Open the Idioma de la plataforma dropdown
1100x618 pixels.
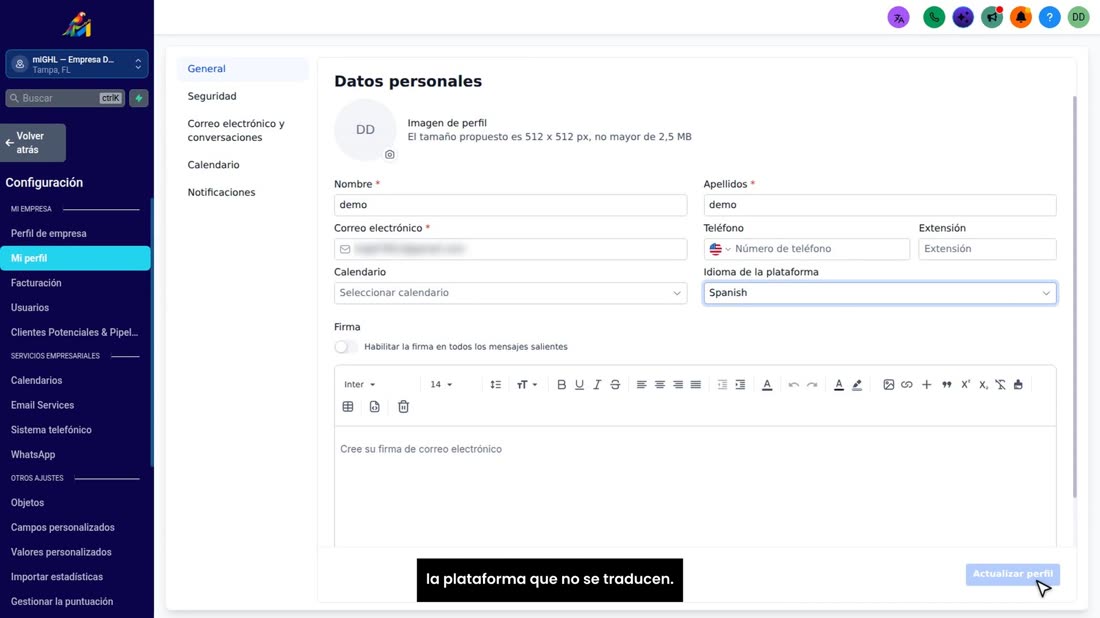[880, 293]
